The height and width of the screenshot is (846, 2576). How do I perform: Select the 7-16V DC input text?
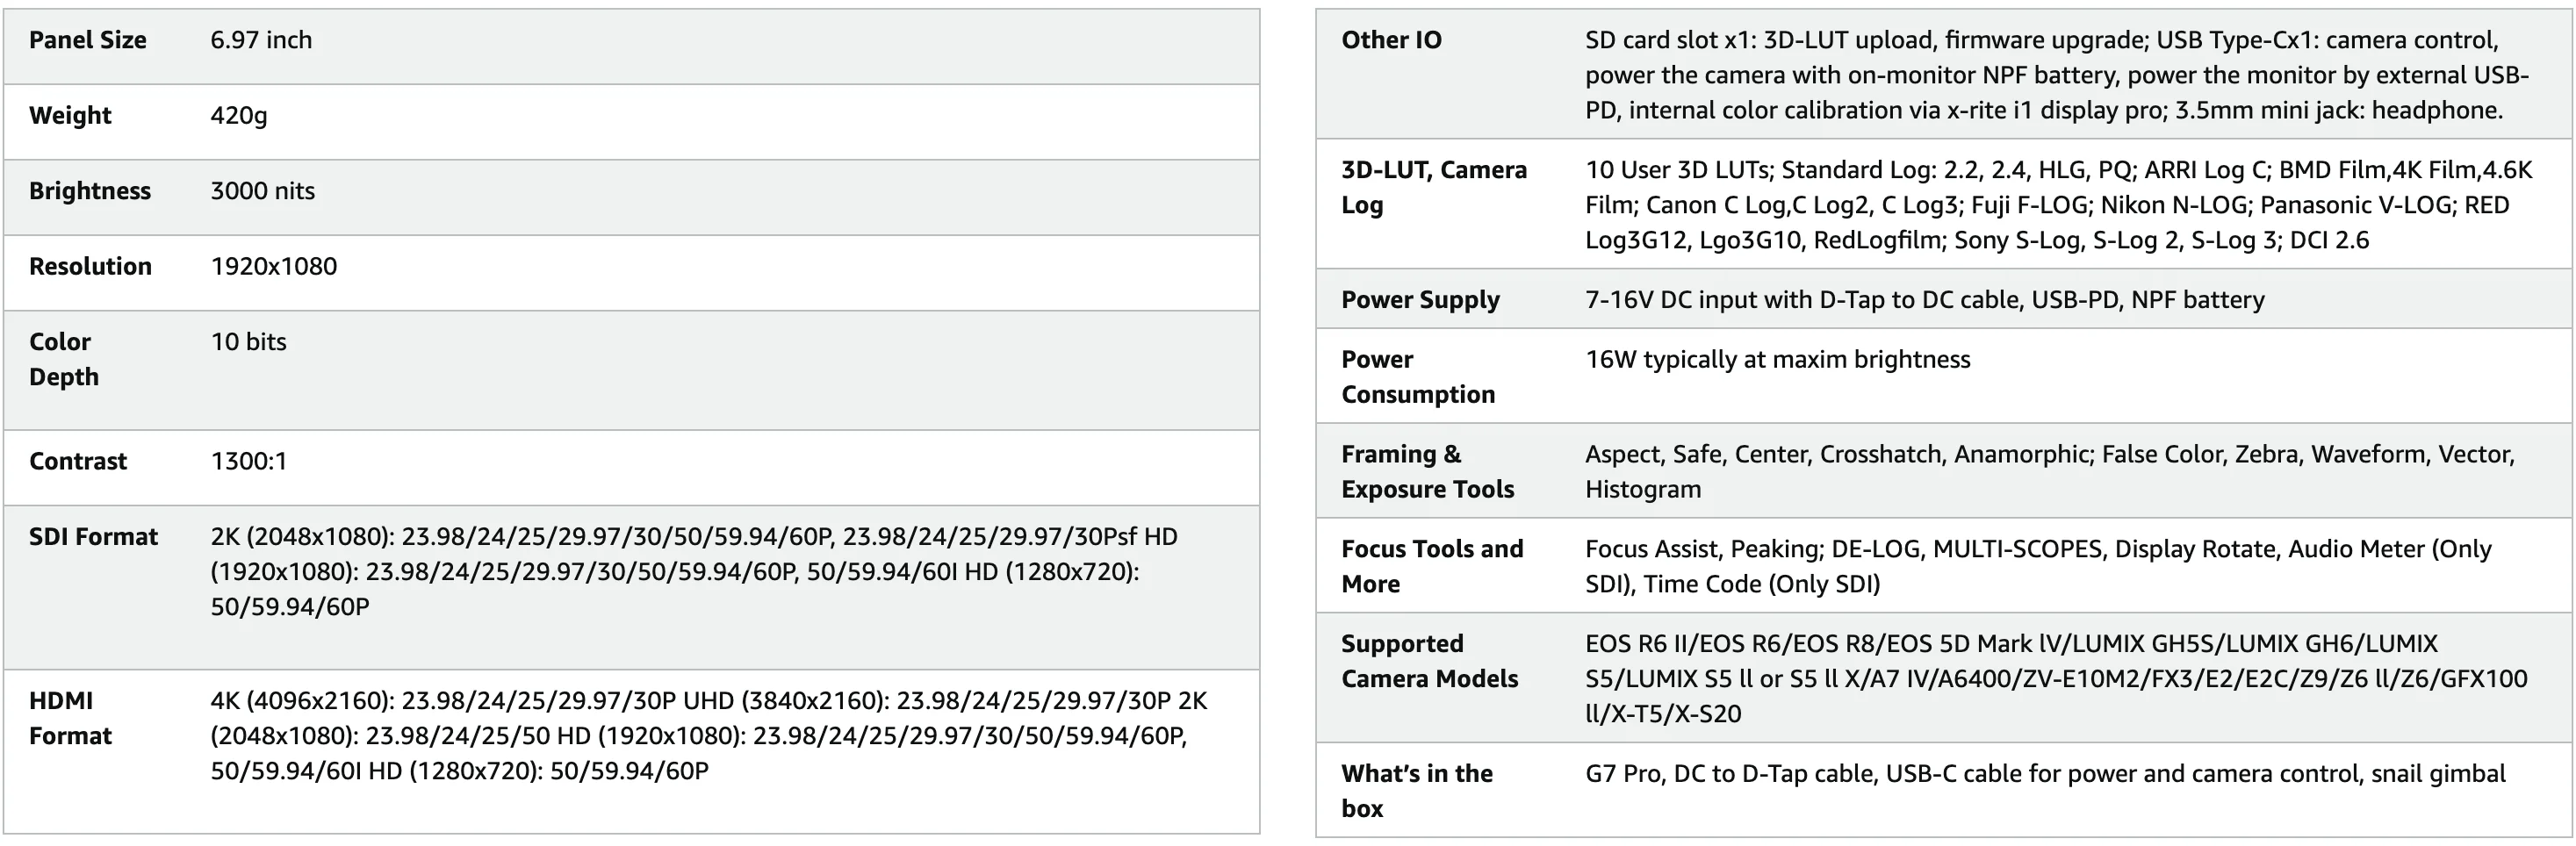pyautogui.click(x=1925, y=300)
